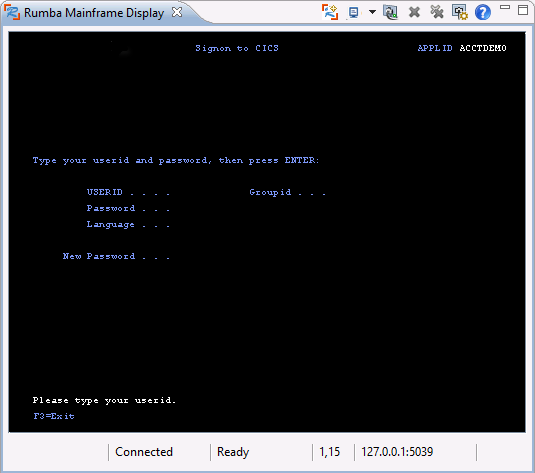The width and height of the screenshot is (535, 473).
Task: Click the 'Signon to CICS' title
Action: (x=237, y=48)
